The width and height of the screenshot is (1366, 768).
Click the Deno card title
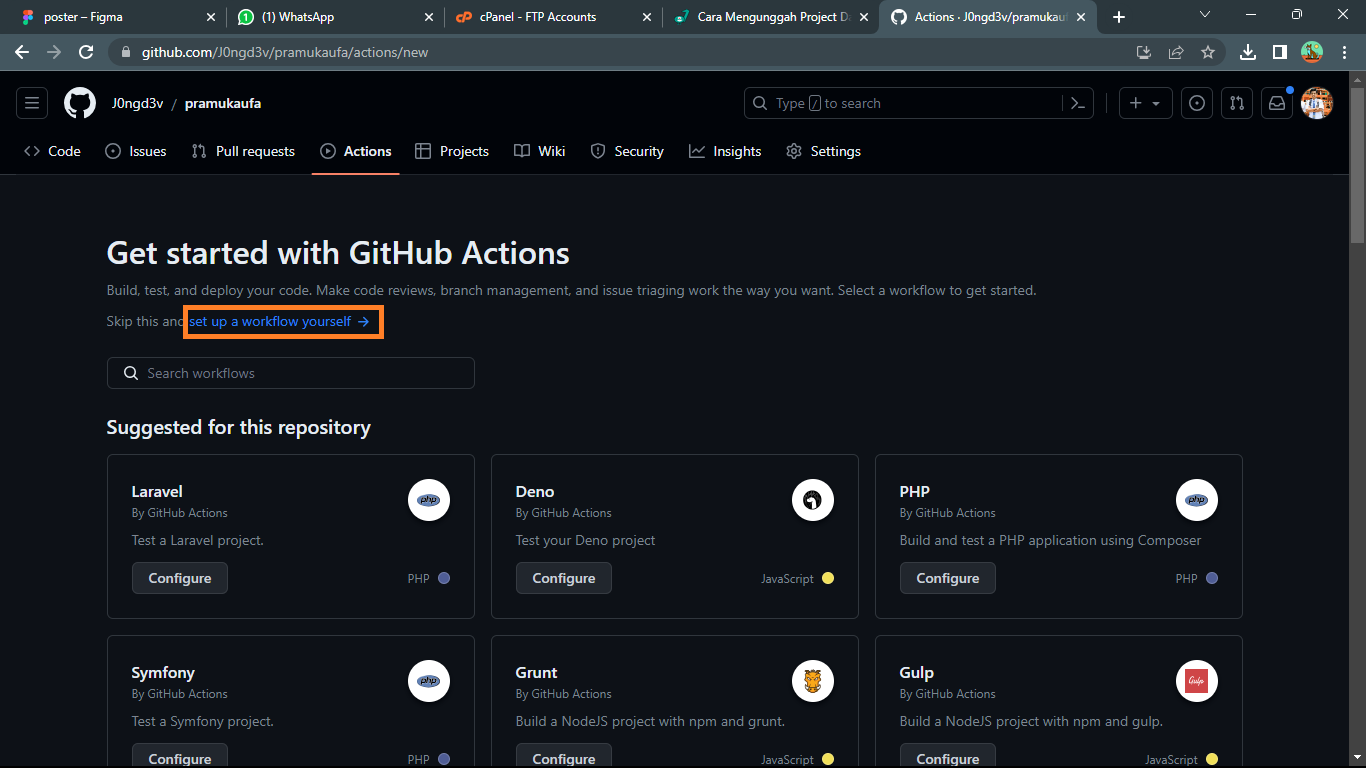pos(535,491)
